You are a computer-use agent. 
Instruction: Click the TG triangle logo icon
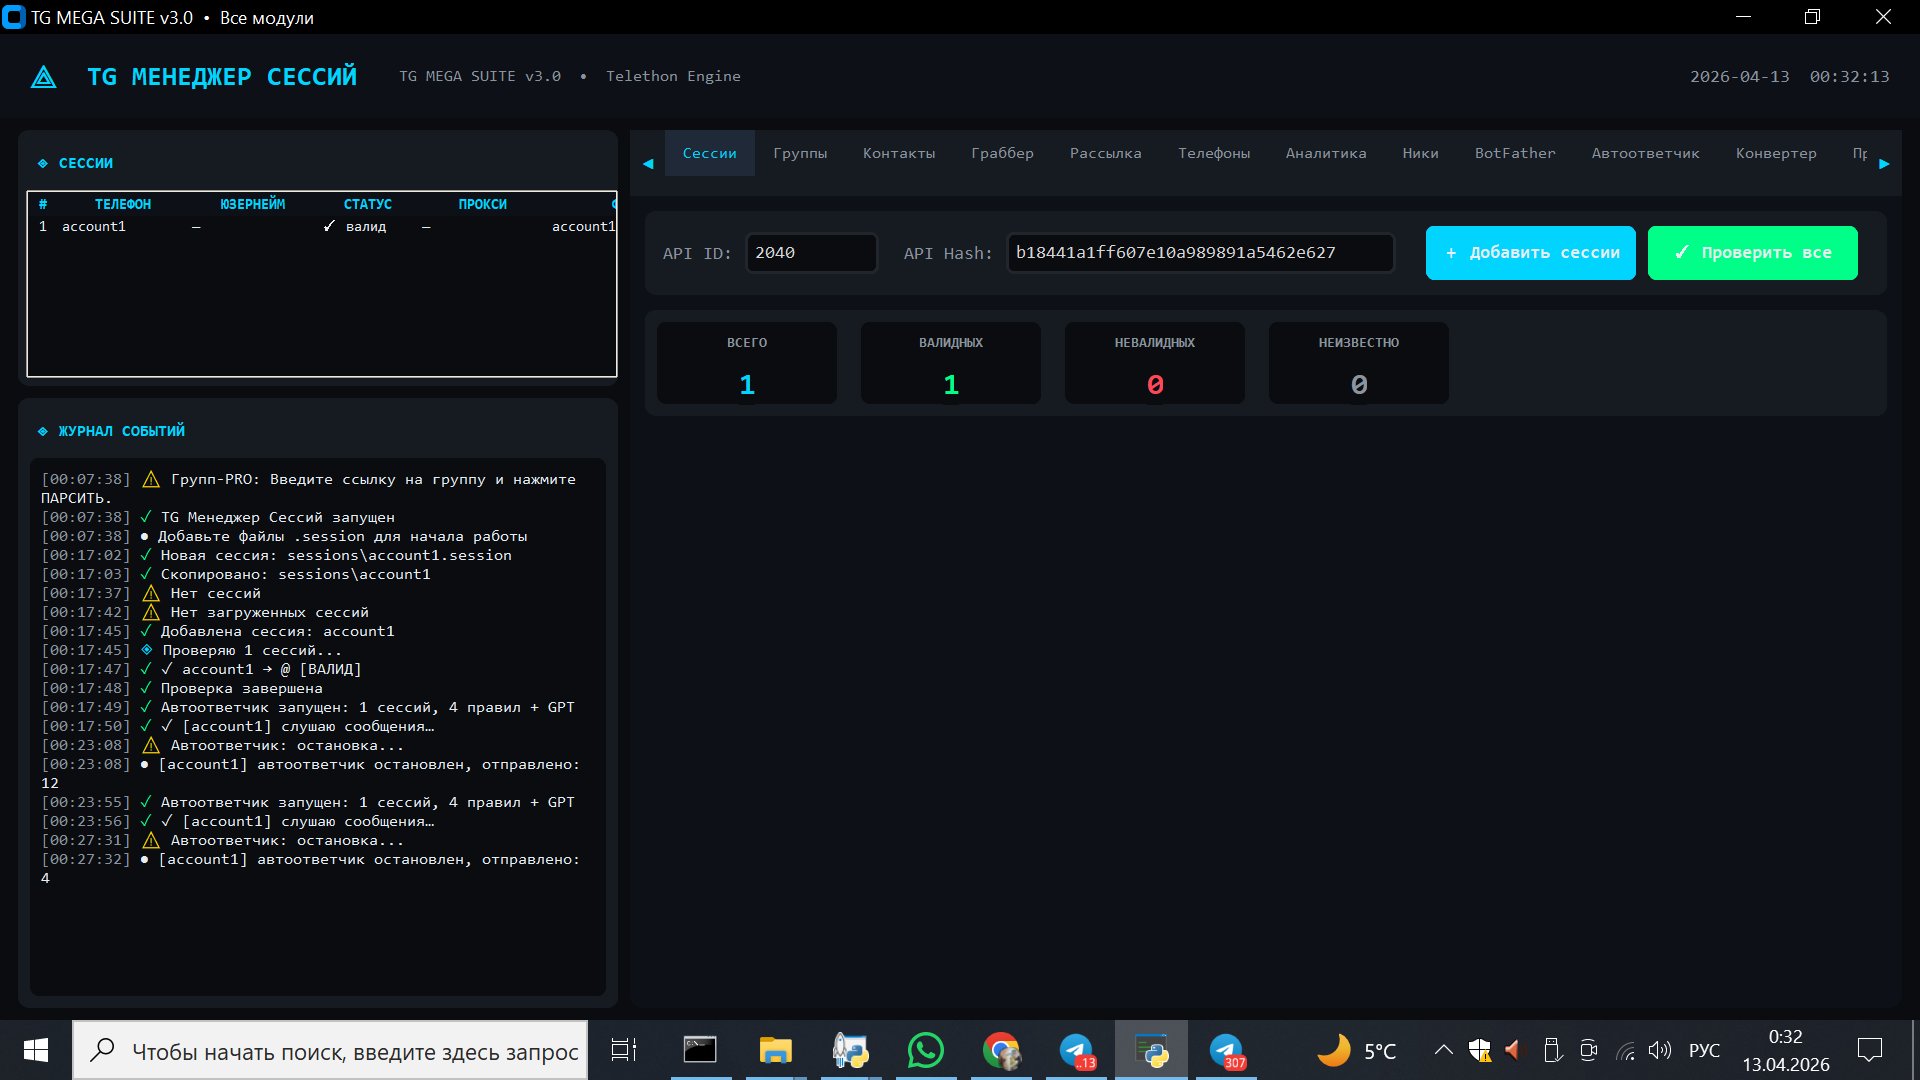pyautogui.click(x=44, y=77)
